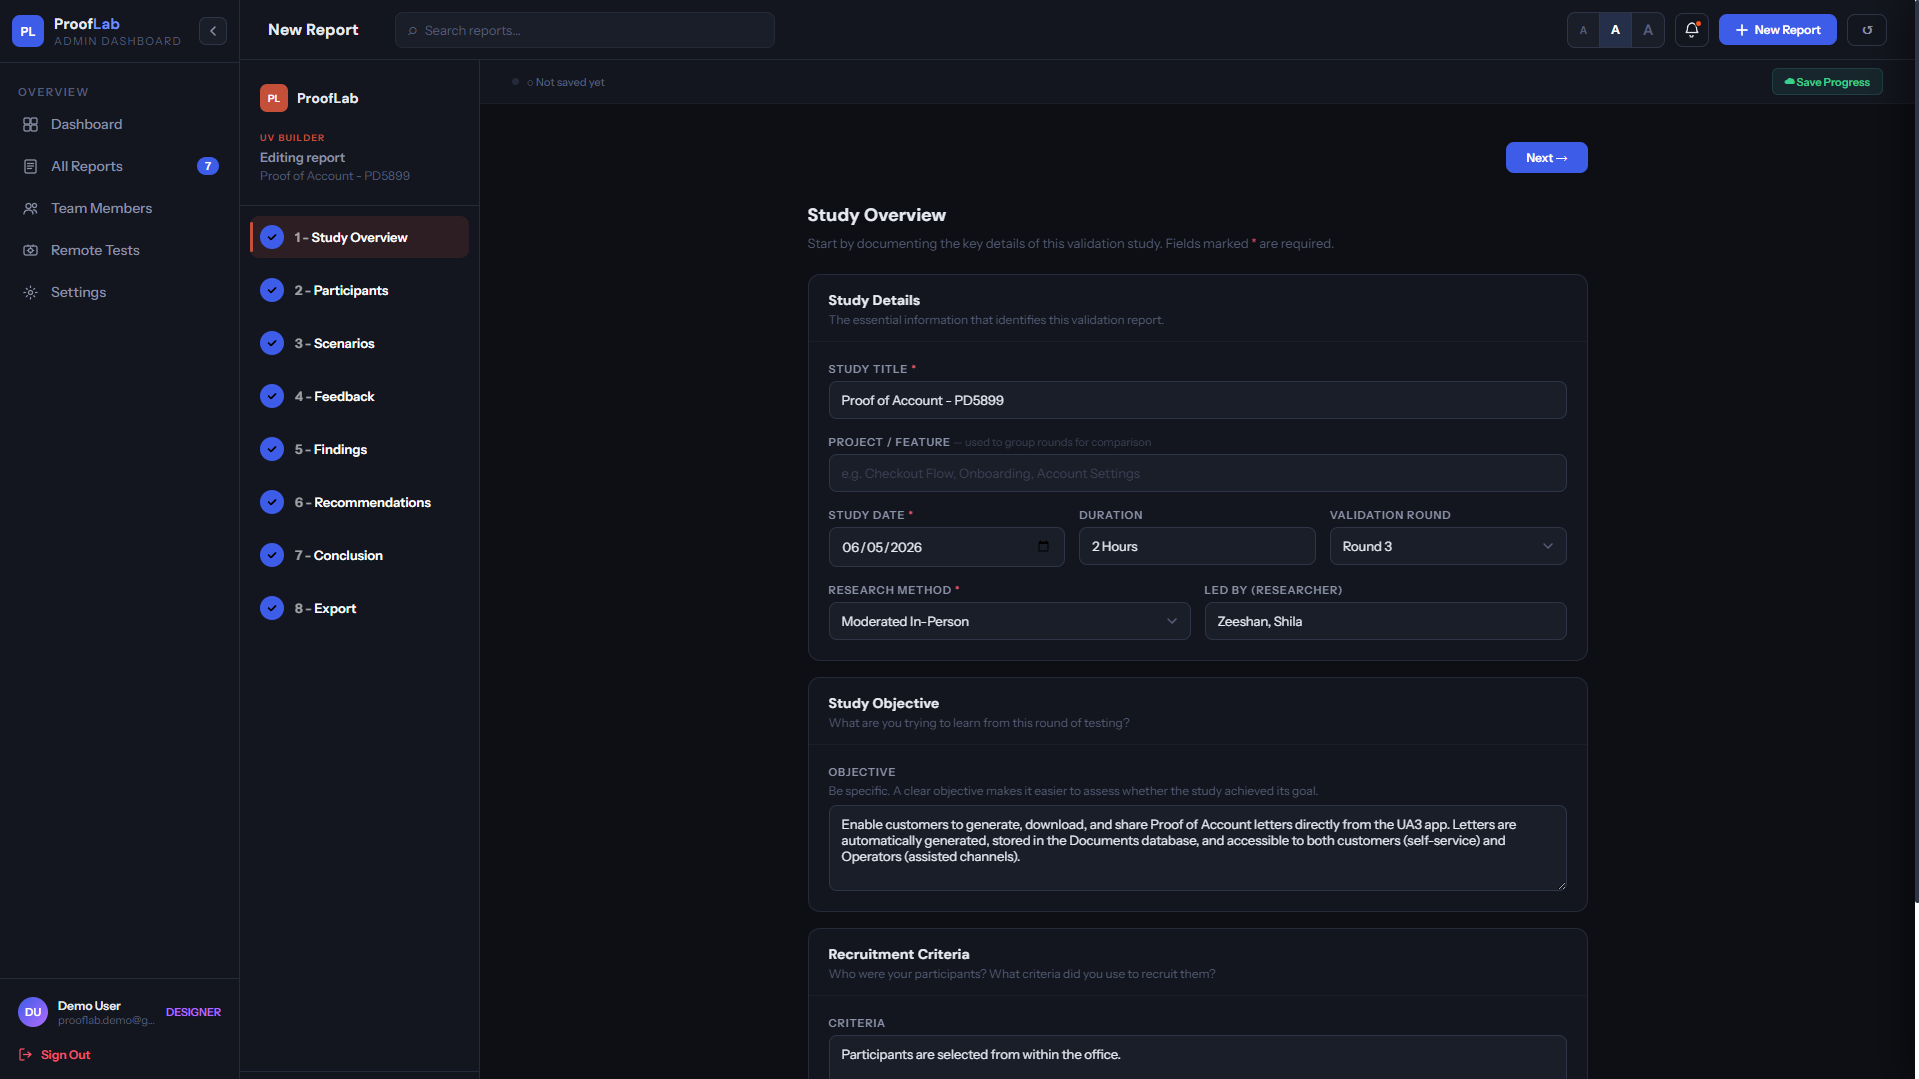This screenshot has height=1079, width=1919.
Task: Select the smallest text size A option
Action: point(1583,30)
